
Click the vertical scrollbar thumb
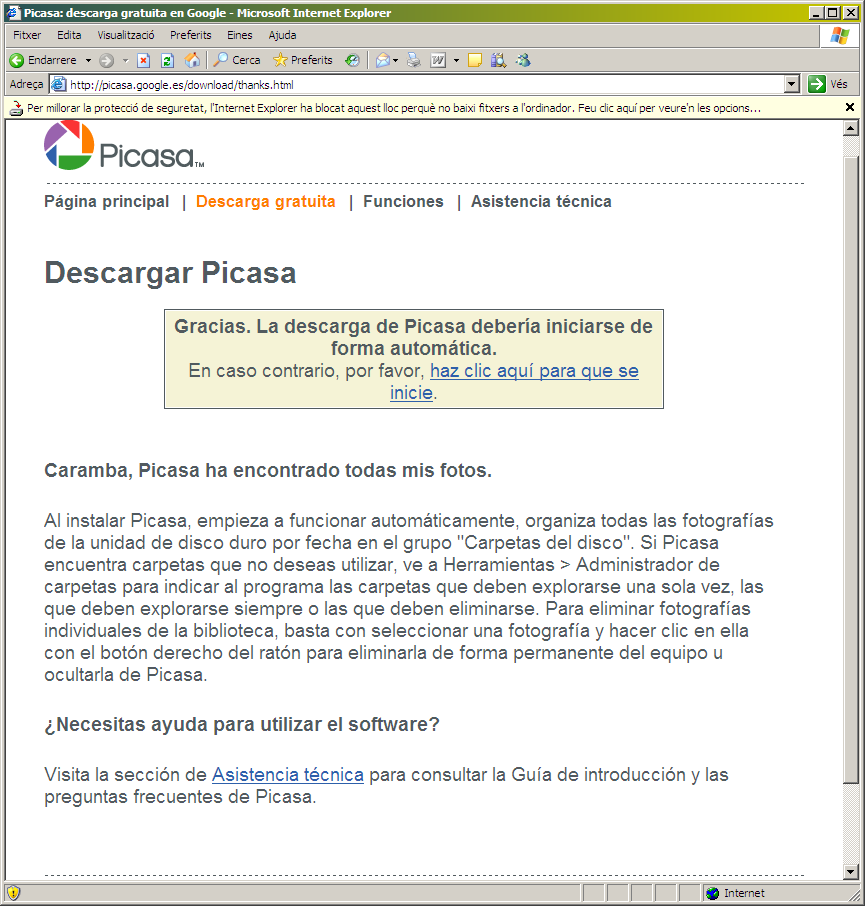click(x=851, y=470)
